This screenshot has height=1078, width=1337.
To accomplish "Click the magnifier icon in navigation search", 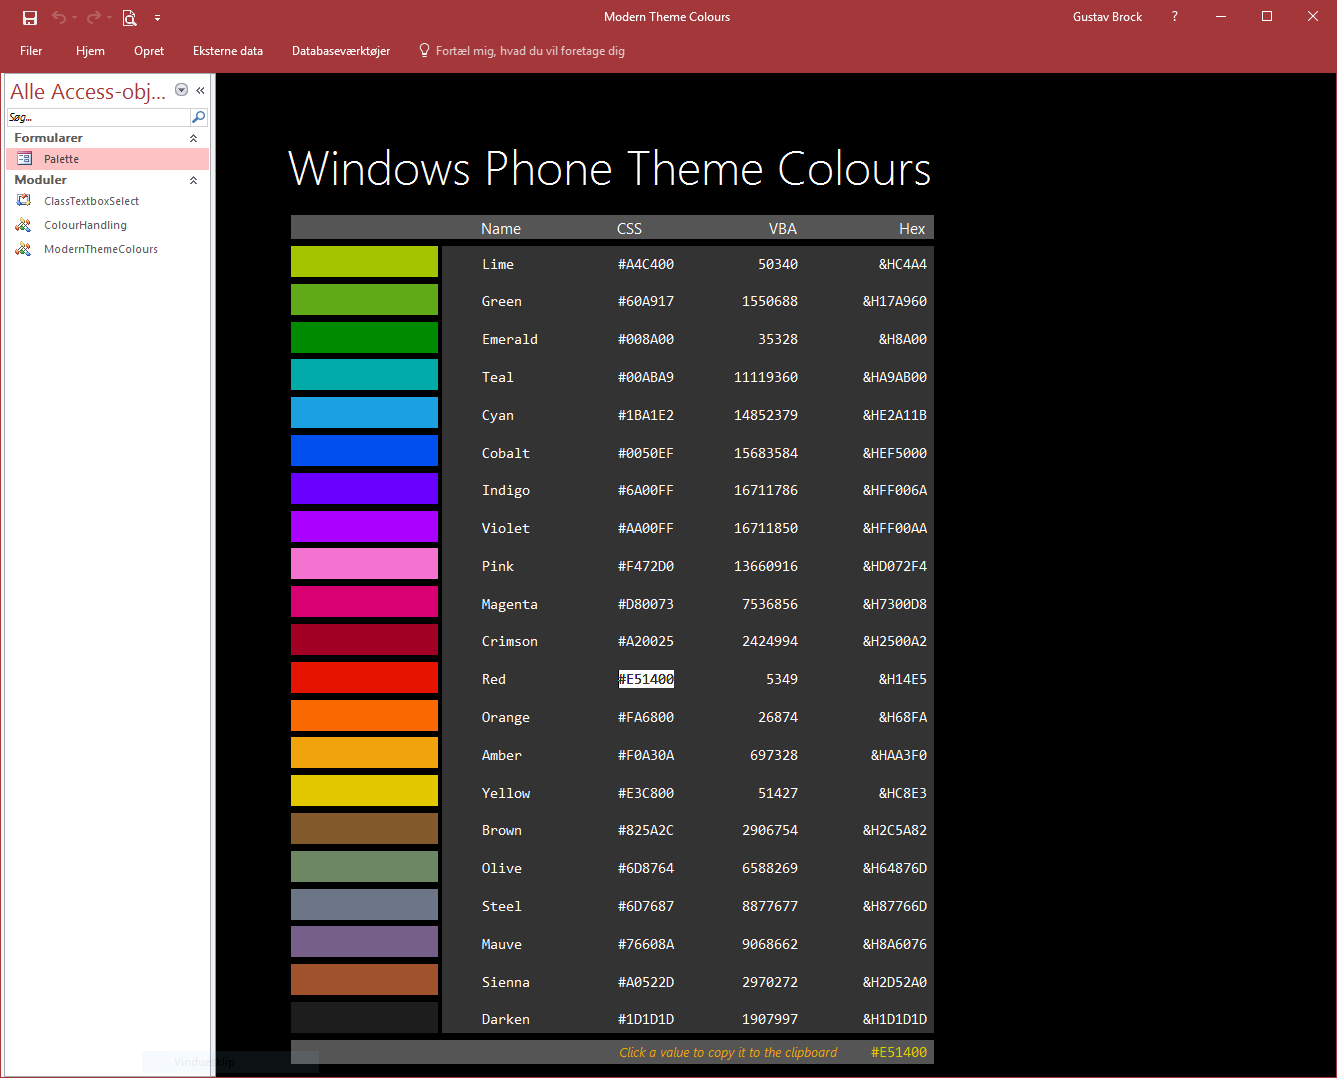I will [x=198, y=117].
